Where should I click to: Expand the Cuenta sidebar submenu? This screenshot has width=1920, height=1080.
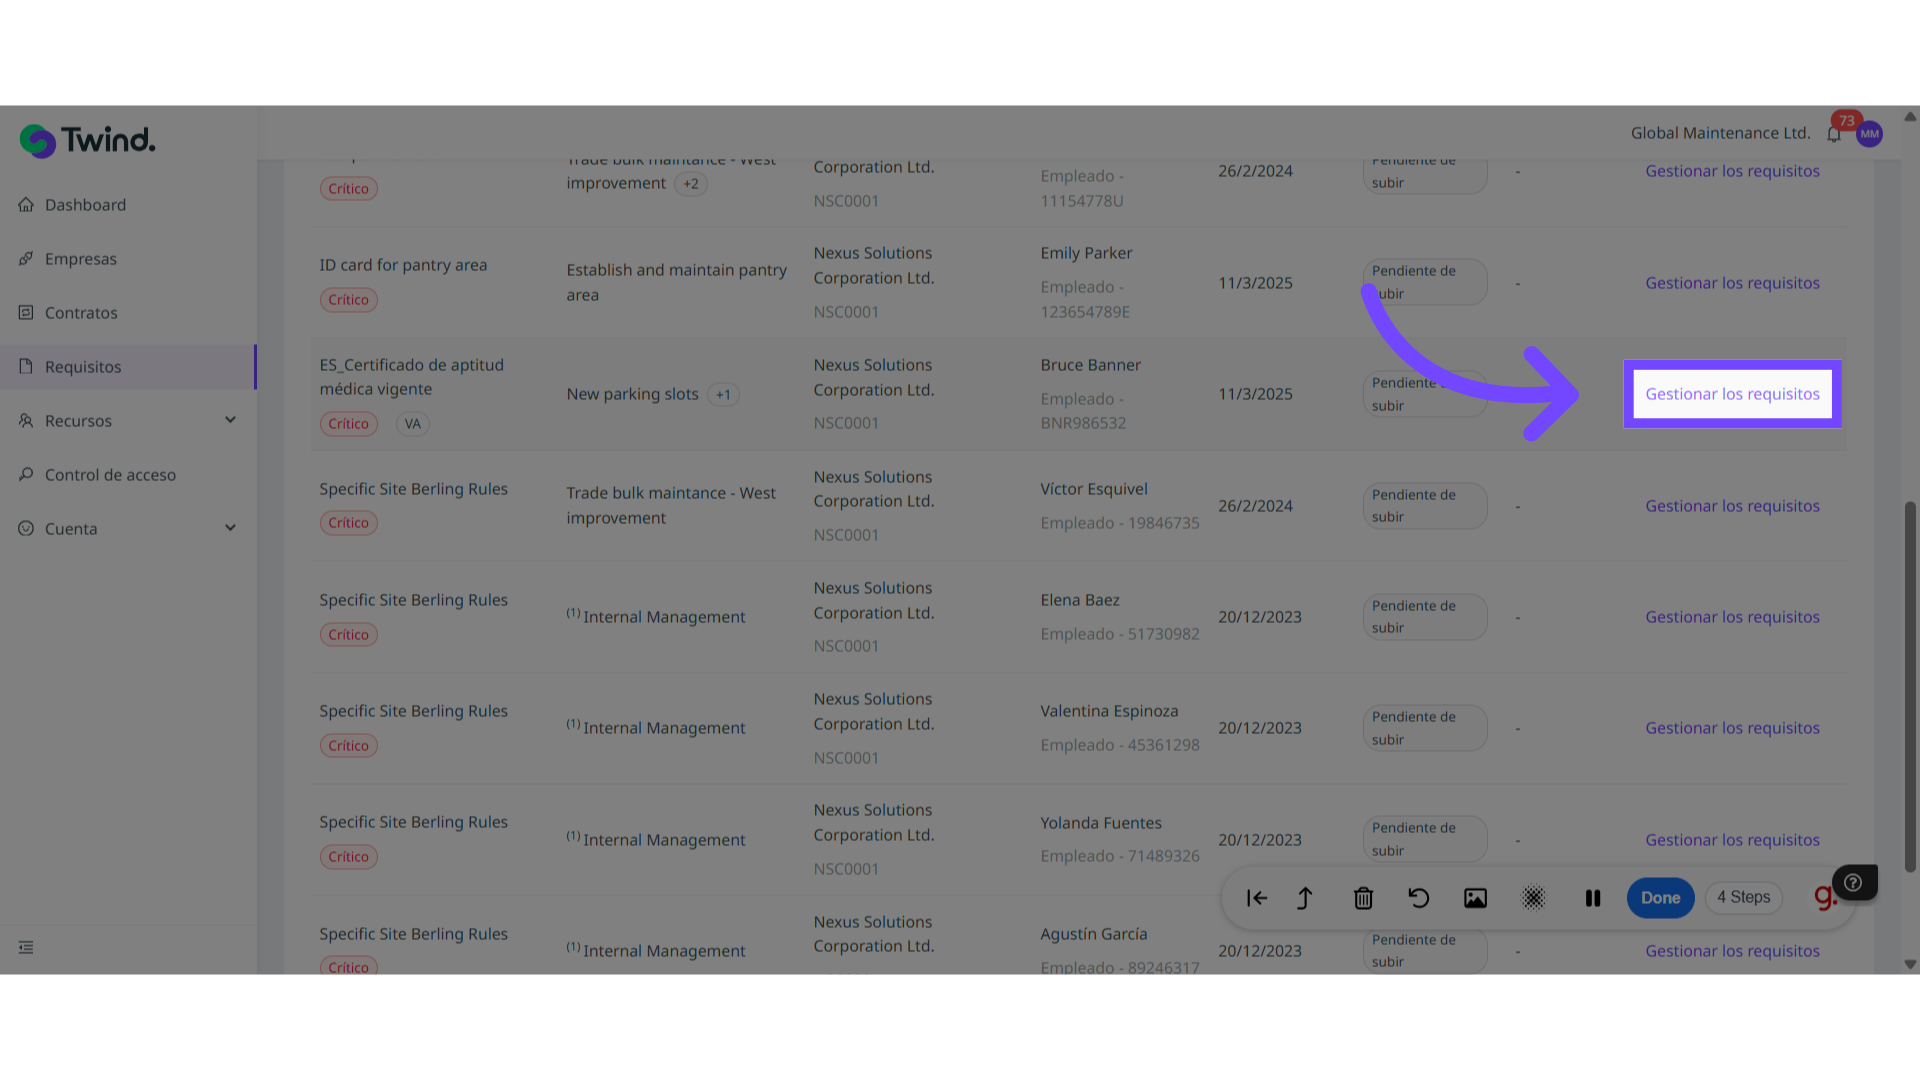230,528
